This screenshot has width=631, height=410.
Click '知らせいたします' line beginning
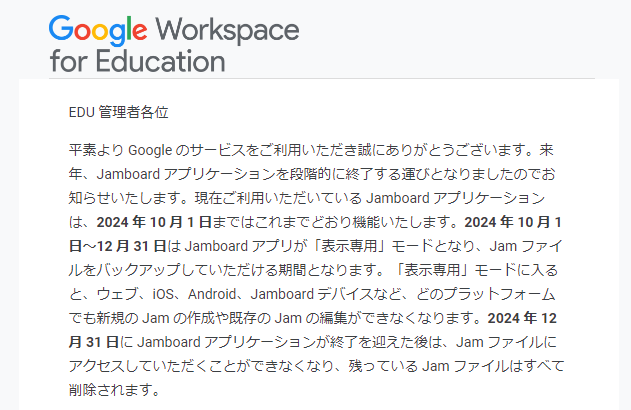tap(124, 198)
